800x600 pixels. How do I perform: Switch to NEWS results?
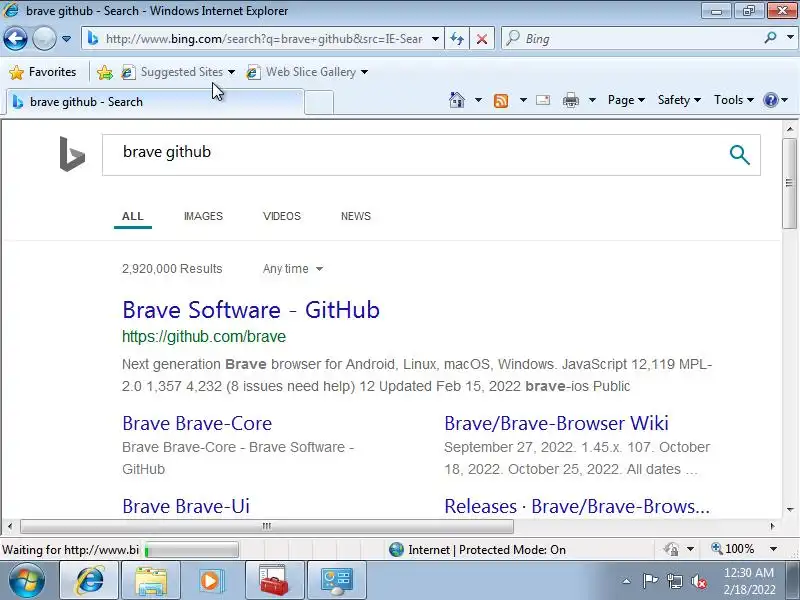356,216
